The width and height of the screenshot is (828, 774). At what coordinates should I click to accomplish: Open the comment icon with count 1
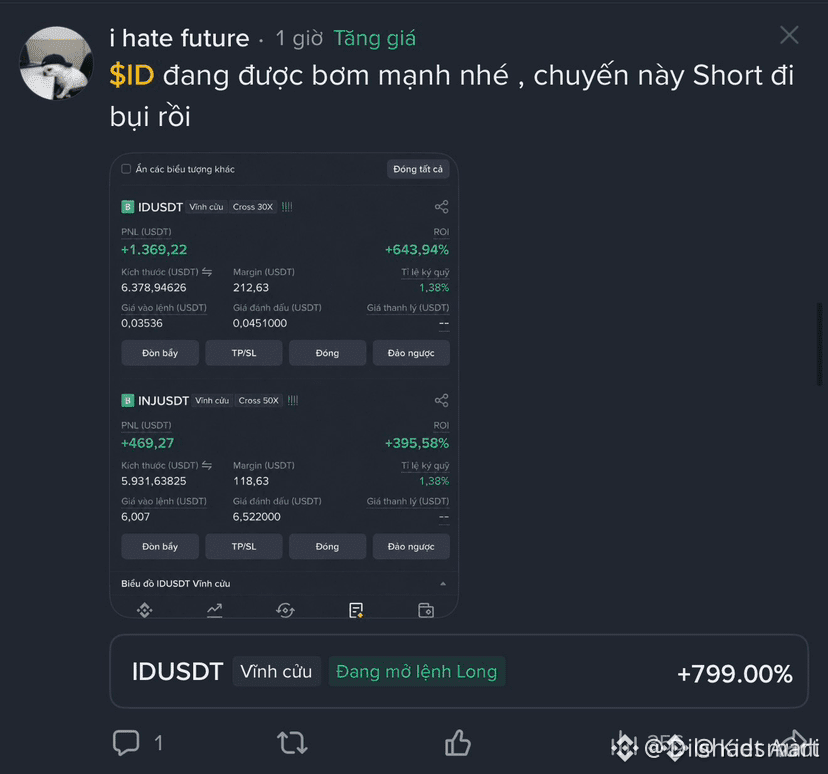click(x=126, y=742)
